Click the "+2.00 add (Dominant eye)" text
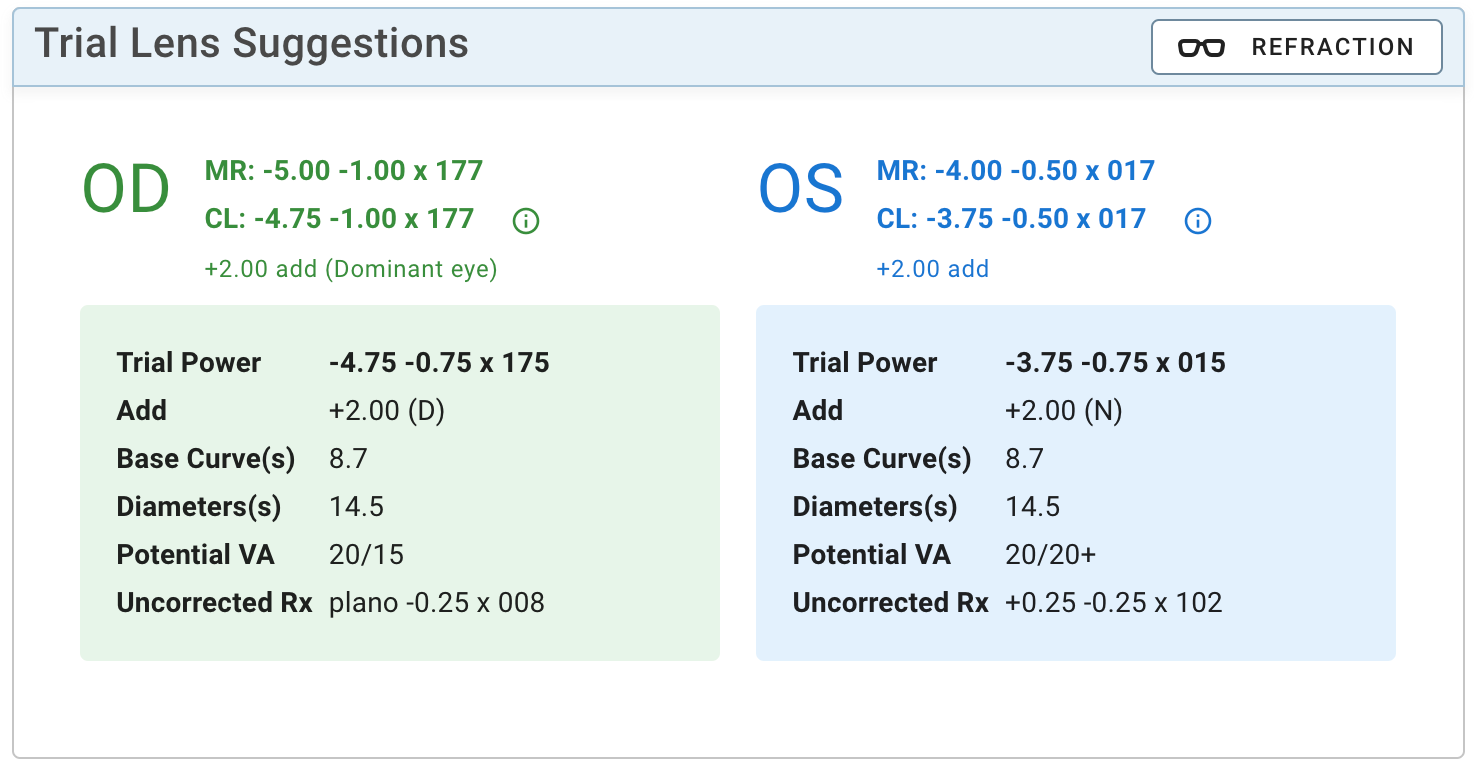Viewport: 1474px width, 776px height. [351, 269]
